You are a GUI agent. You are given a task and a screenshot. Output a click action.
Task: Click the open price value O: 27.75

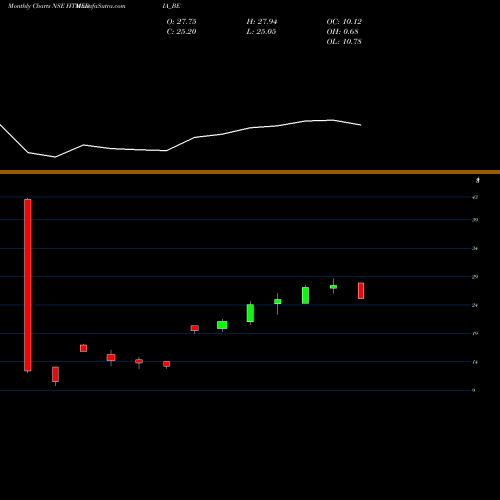pyautogui.click(x=181, y=22)
